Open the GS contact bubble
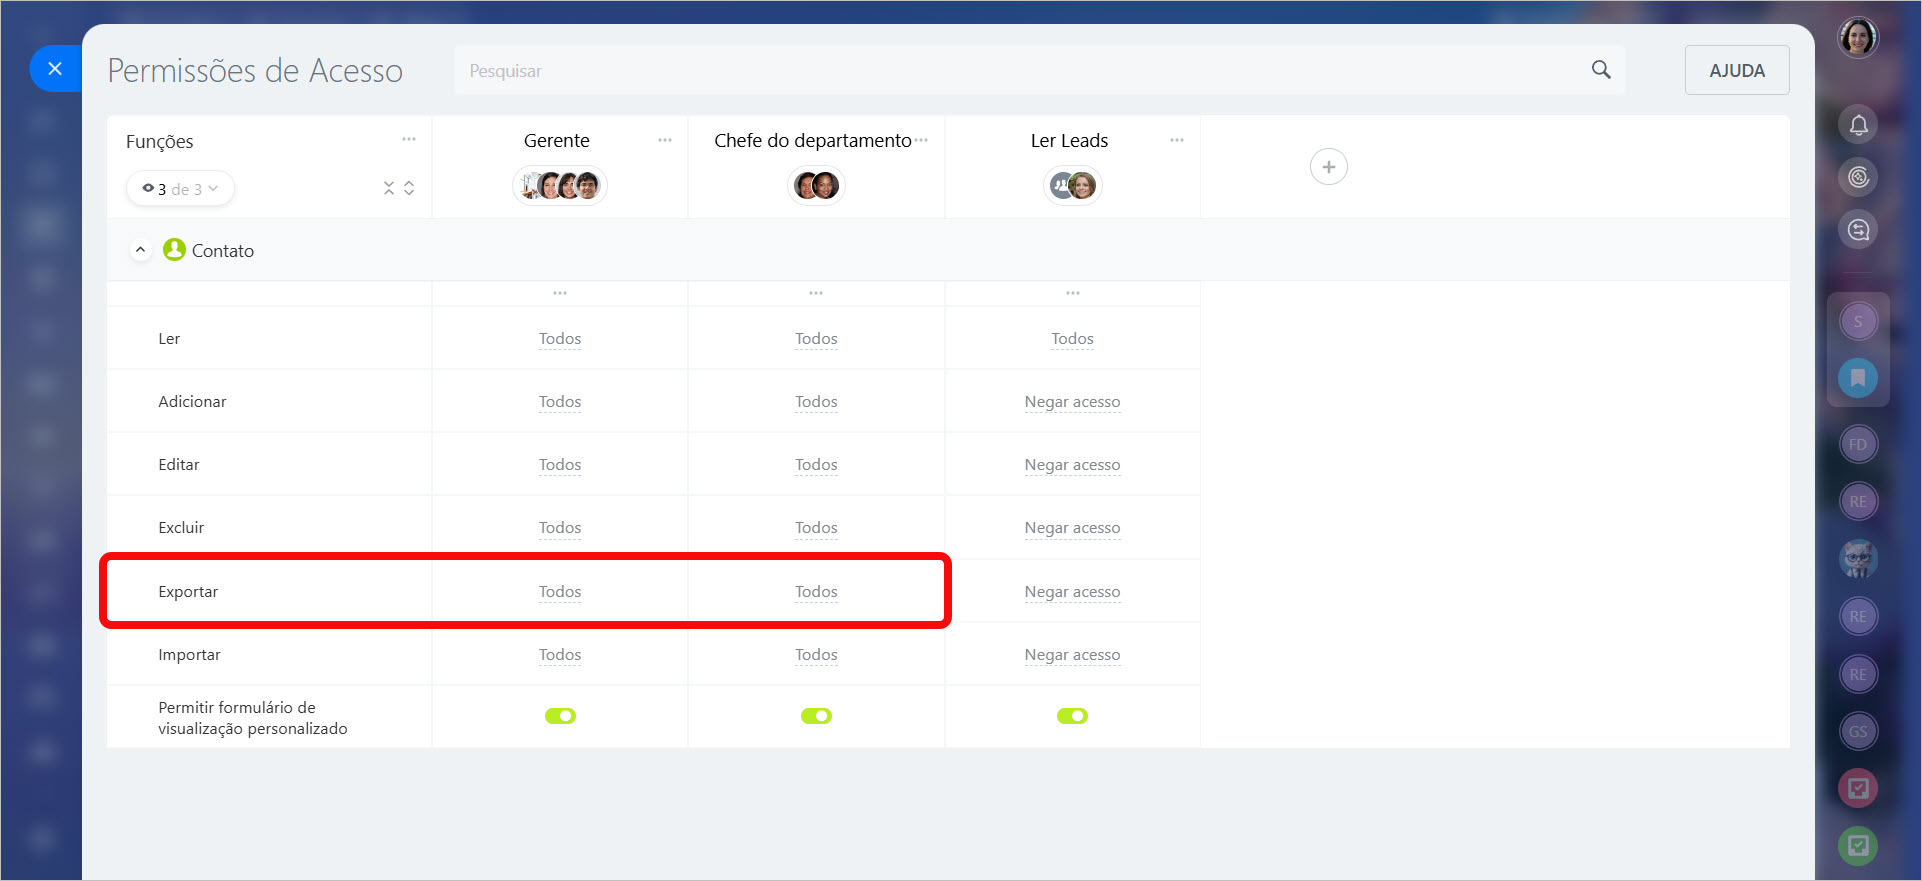Screen dimensions: 1922x881 (x=1858, y=731)
